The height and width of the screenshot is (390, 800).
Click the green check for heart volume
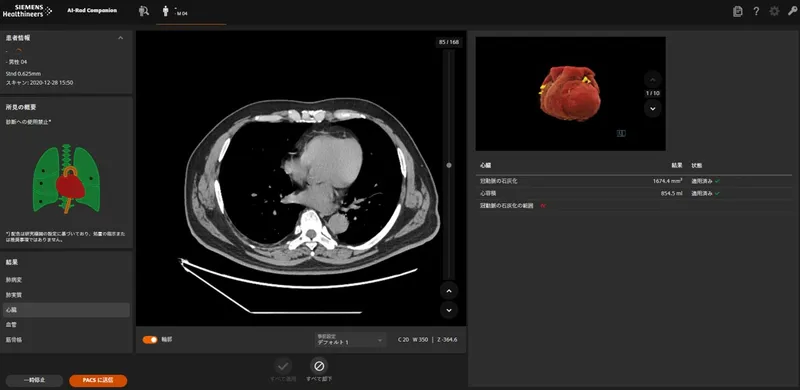point(717,193)
